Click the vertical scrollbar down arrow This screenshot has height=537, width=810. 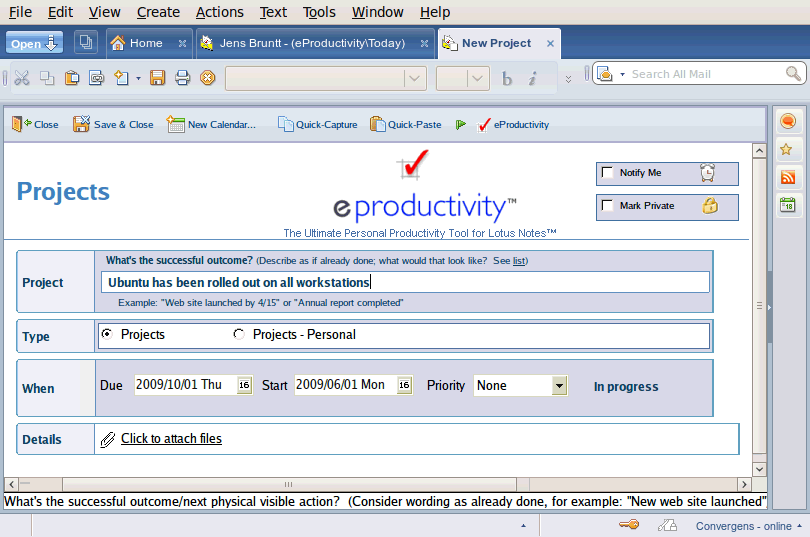click(759, 469)
